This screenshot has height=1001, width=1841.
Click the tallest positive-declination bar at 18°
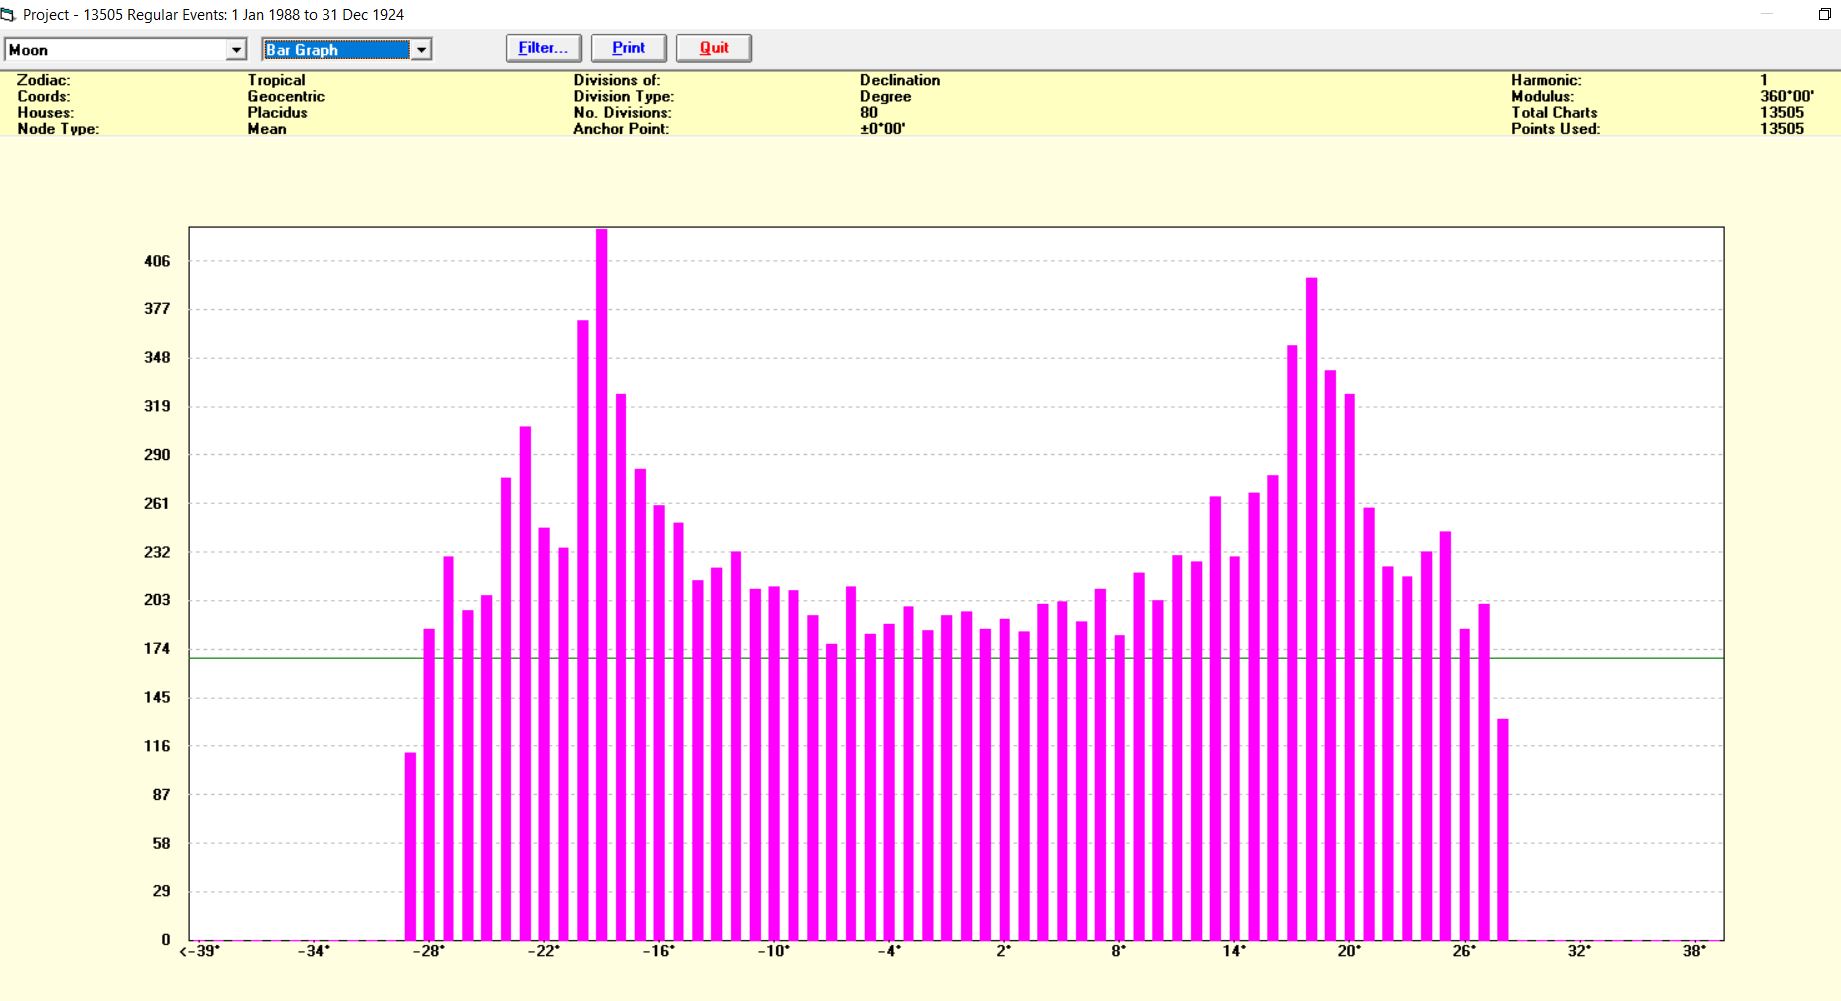pyautogui.click(x=1311, y=609)
